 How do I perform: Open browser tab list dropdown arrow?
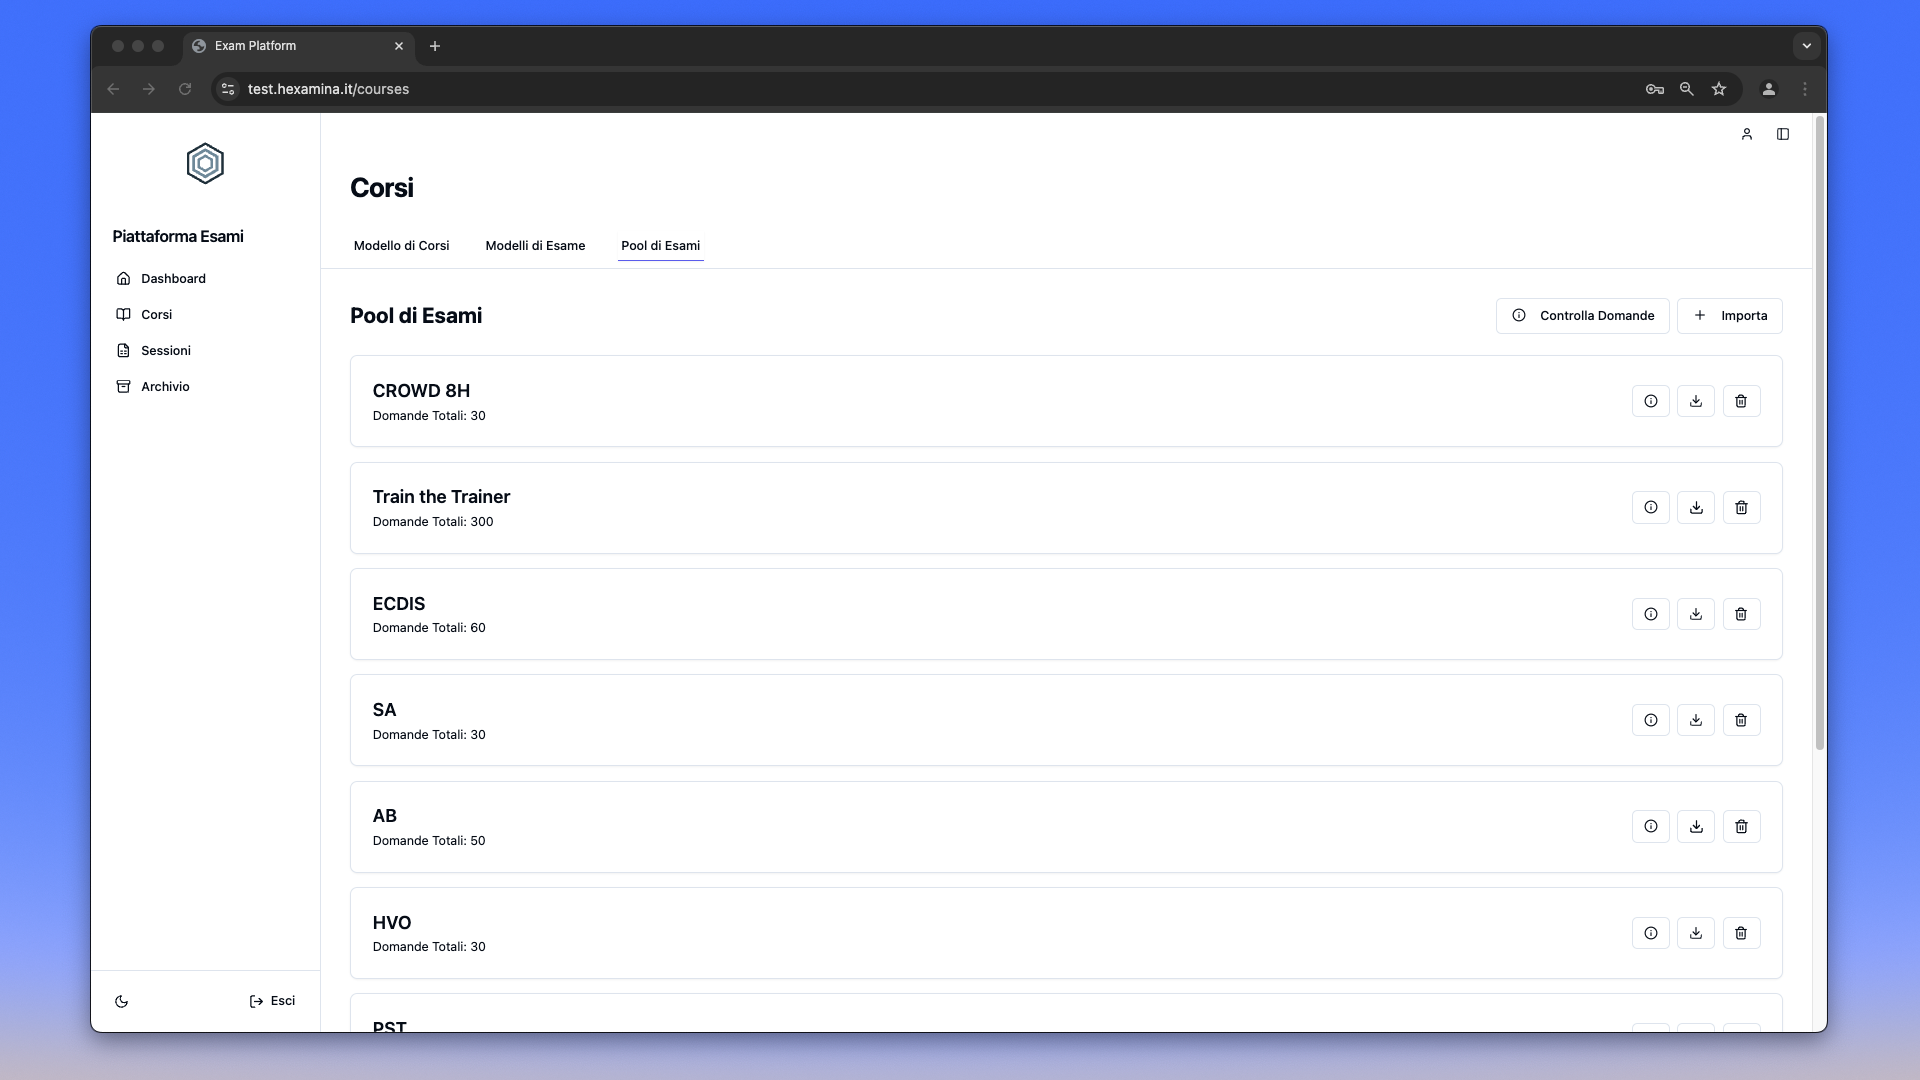click(x=1806, y=46)
